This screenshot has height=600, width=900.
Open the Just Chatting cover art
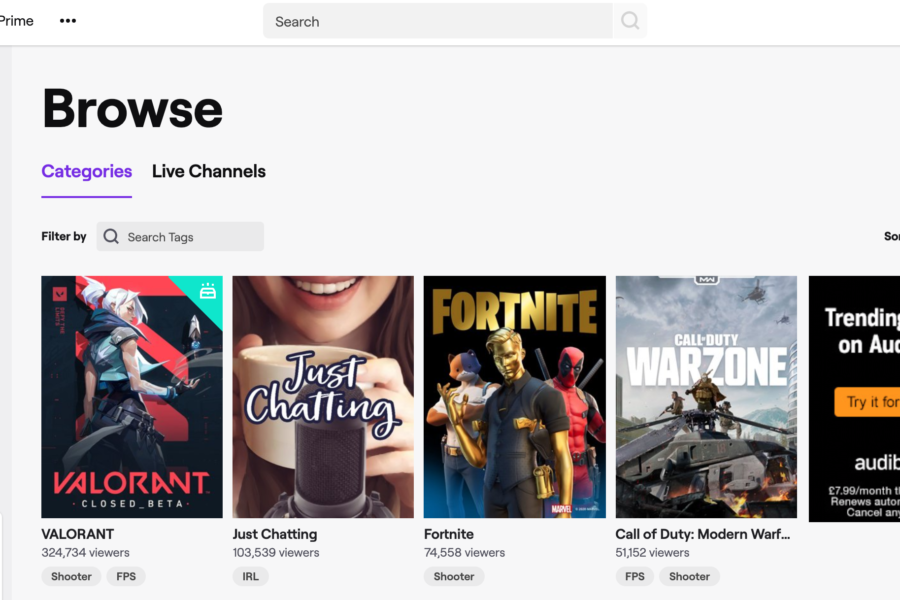[x=323, y=397]
